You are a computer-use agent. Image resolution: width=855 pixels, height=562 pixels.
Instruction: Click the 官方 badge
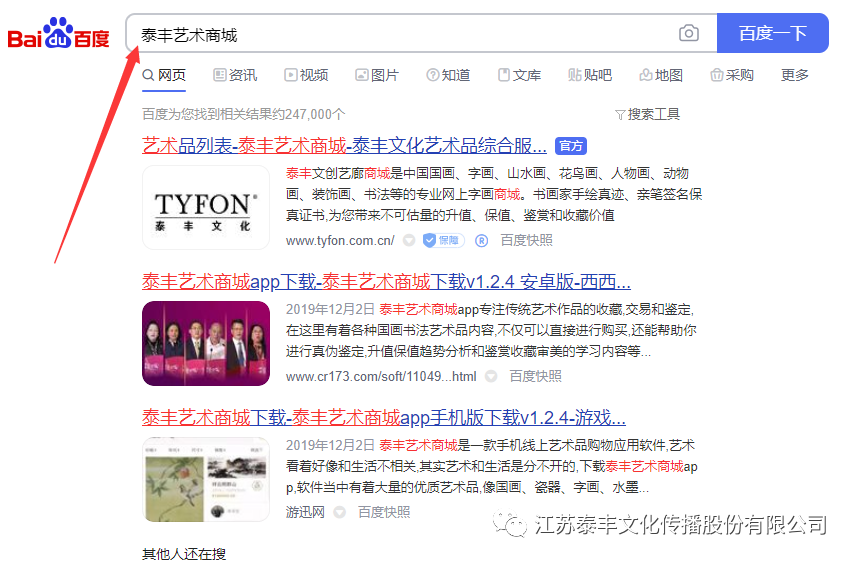click(571, 146)
